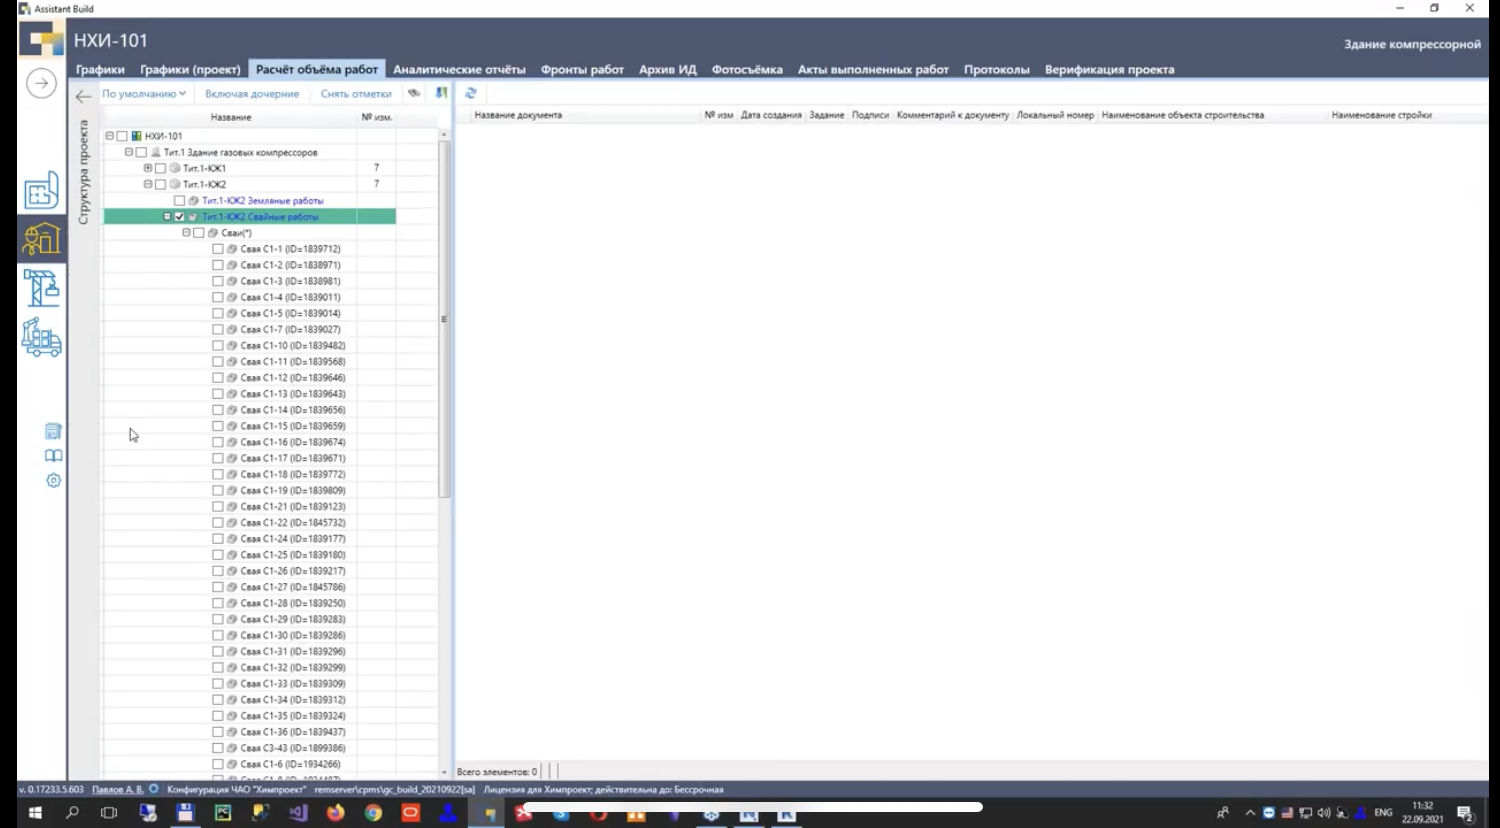
Task: Click the blue refresh arrows icon
Action: pos(470,93)
